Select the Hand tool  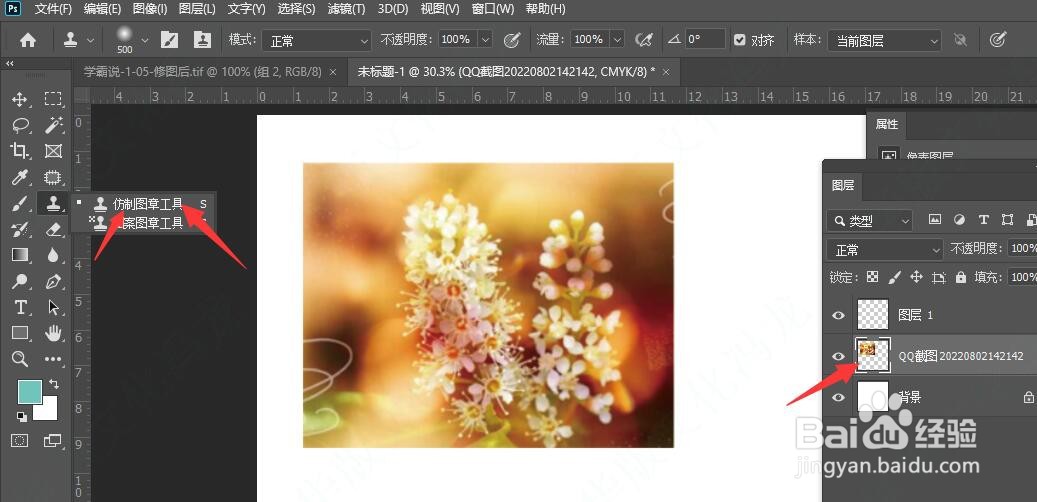point(53,333)
